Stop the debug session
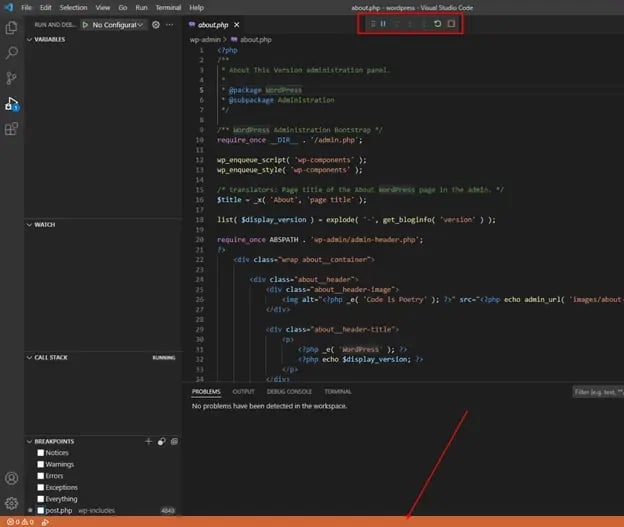 [451, 23]
